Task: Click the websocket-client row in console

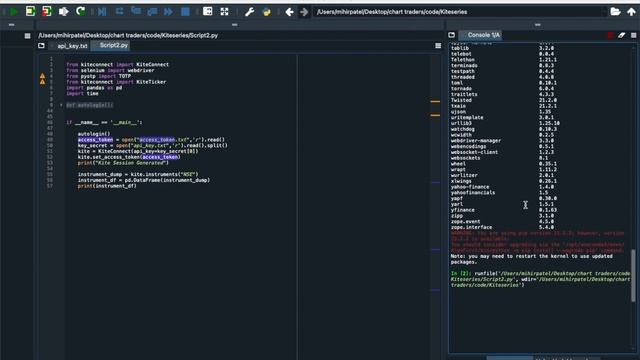Action: (502, 152)
